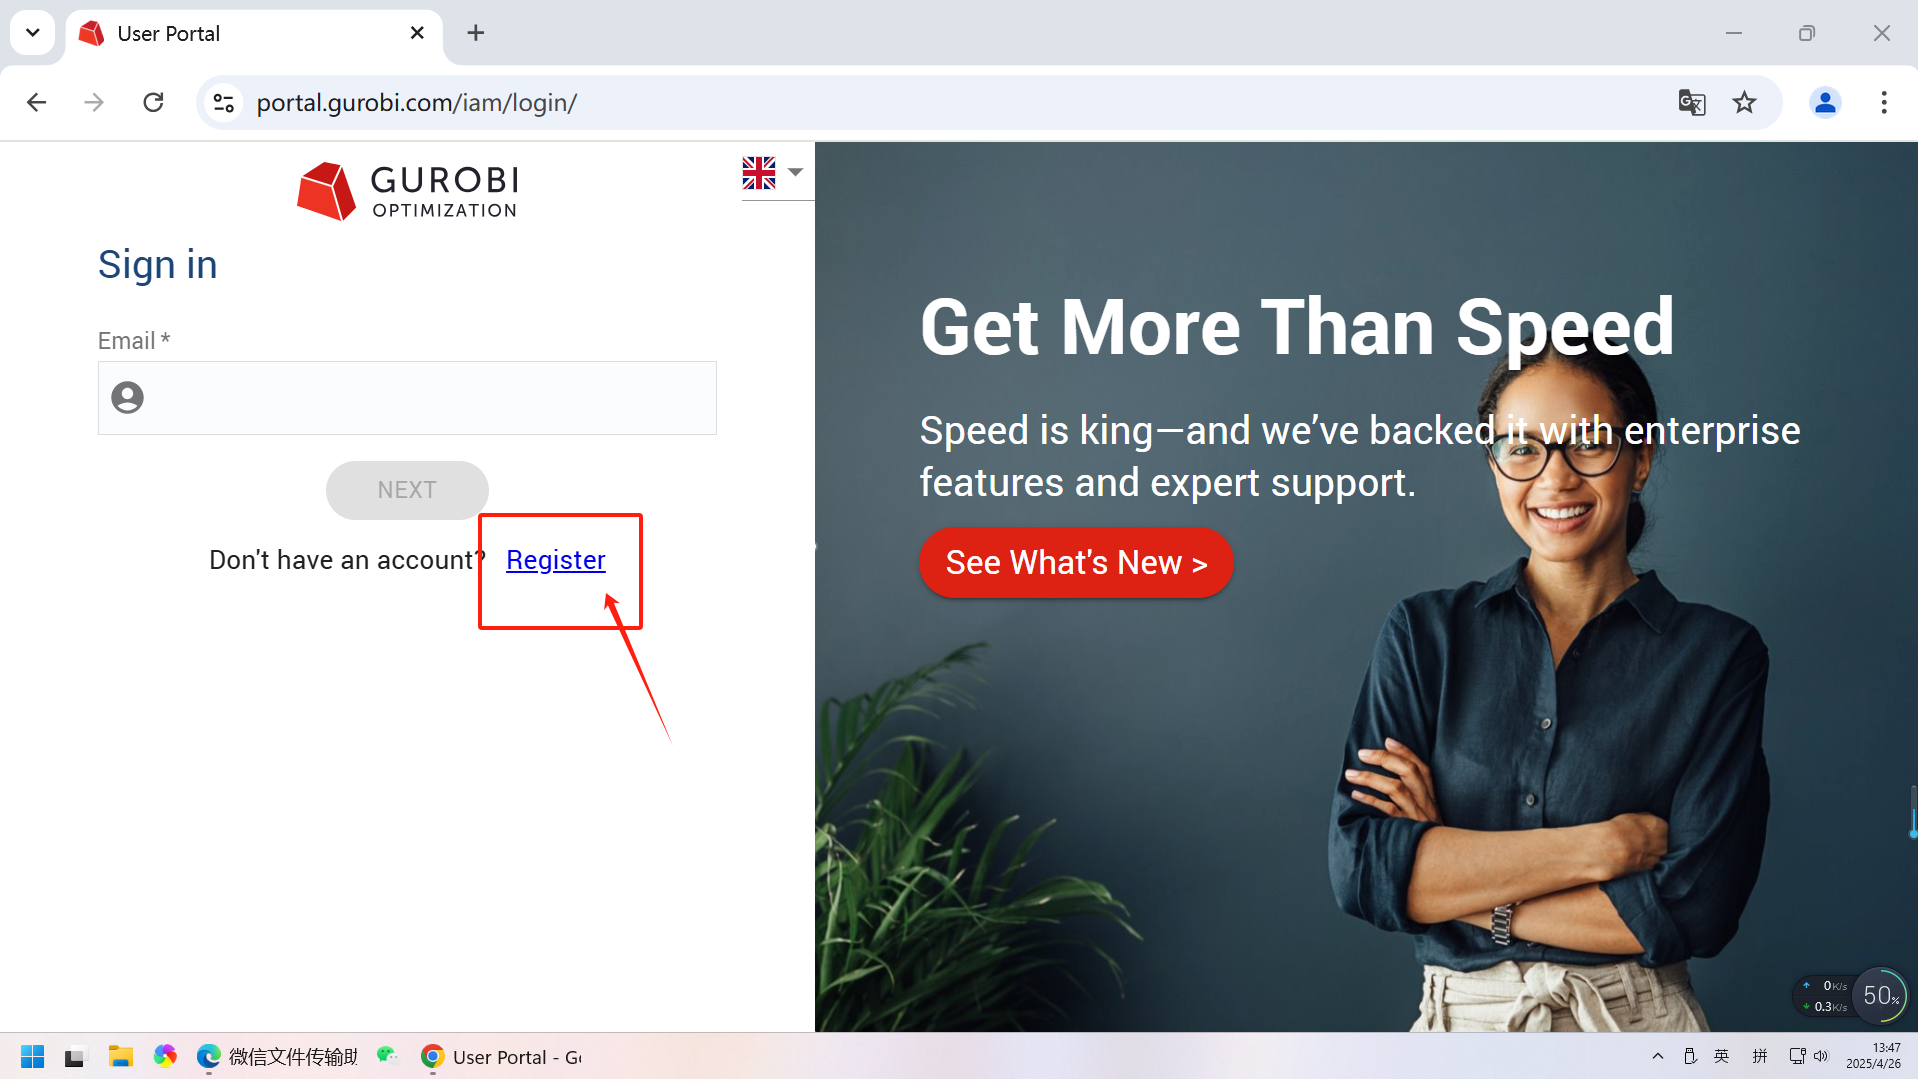Expand the UK flag language dropdown
This screenshot has width=1918, height=1079.
coord(773,173)
